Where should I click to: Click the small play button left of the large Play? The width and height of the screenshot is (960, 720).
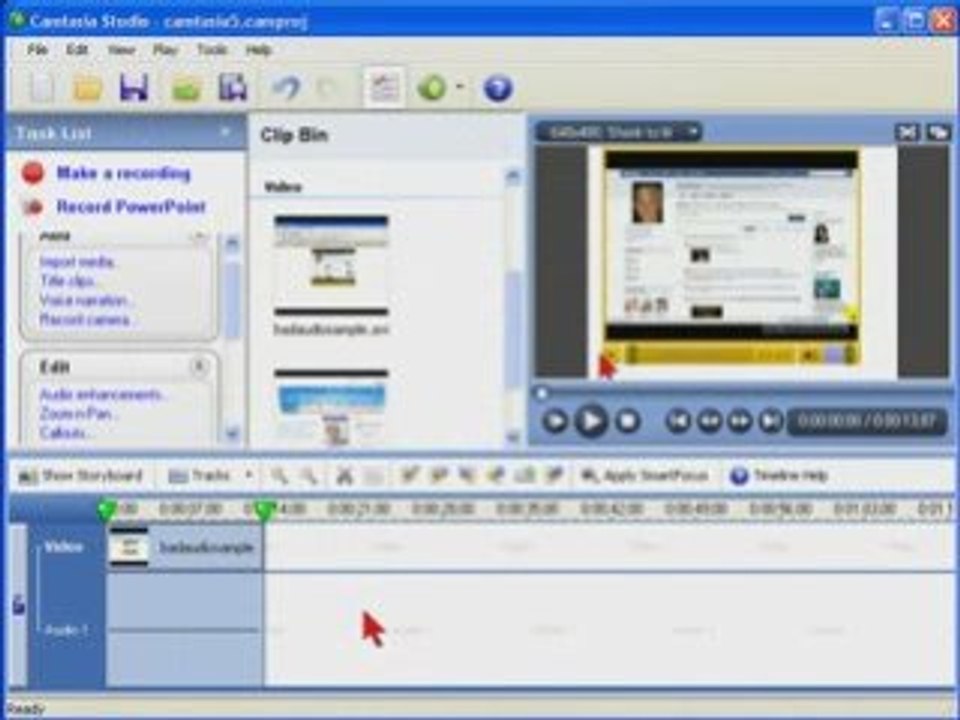(x=555, y=421)
